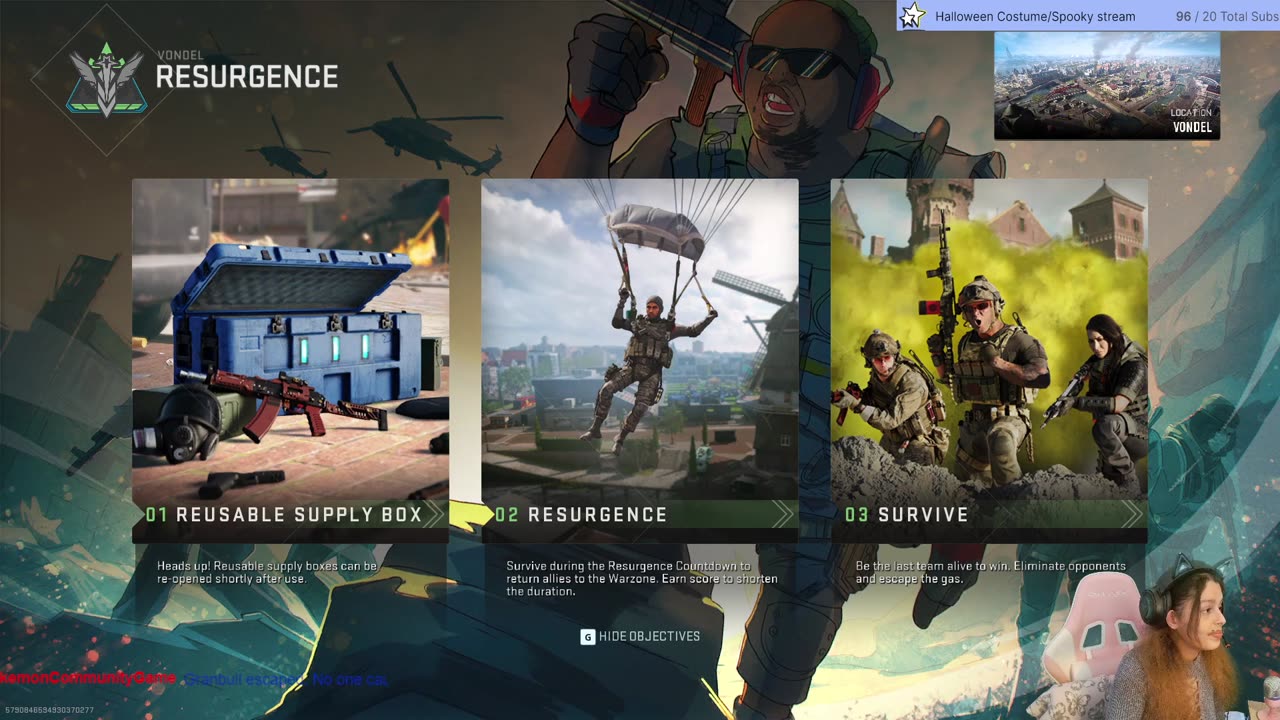
Task: Select the Survive objective card image
Action: [x=989, y=340]
